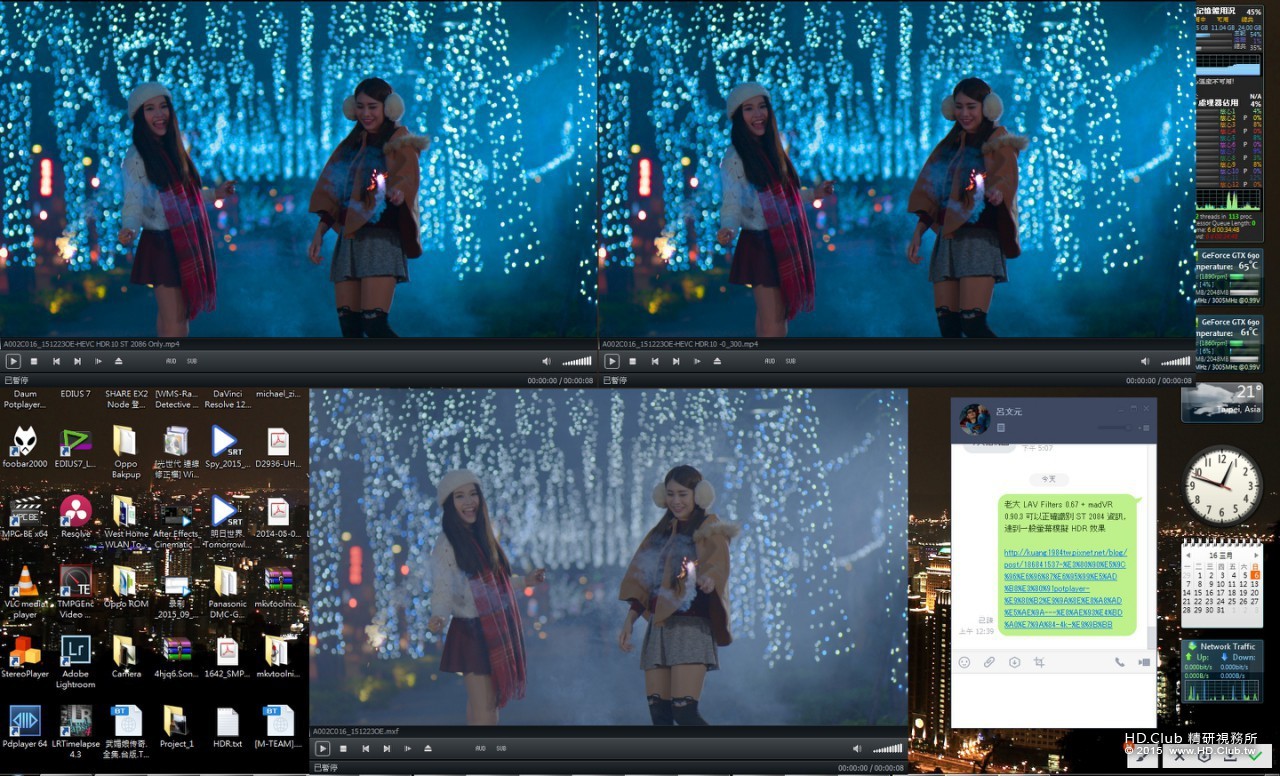Start voice call from chat window
The width and height of the screenshot is (1280, 776).
(x=1120, y=662)
